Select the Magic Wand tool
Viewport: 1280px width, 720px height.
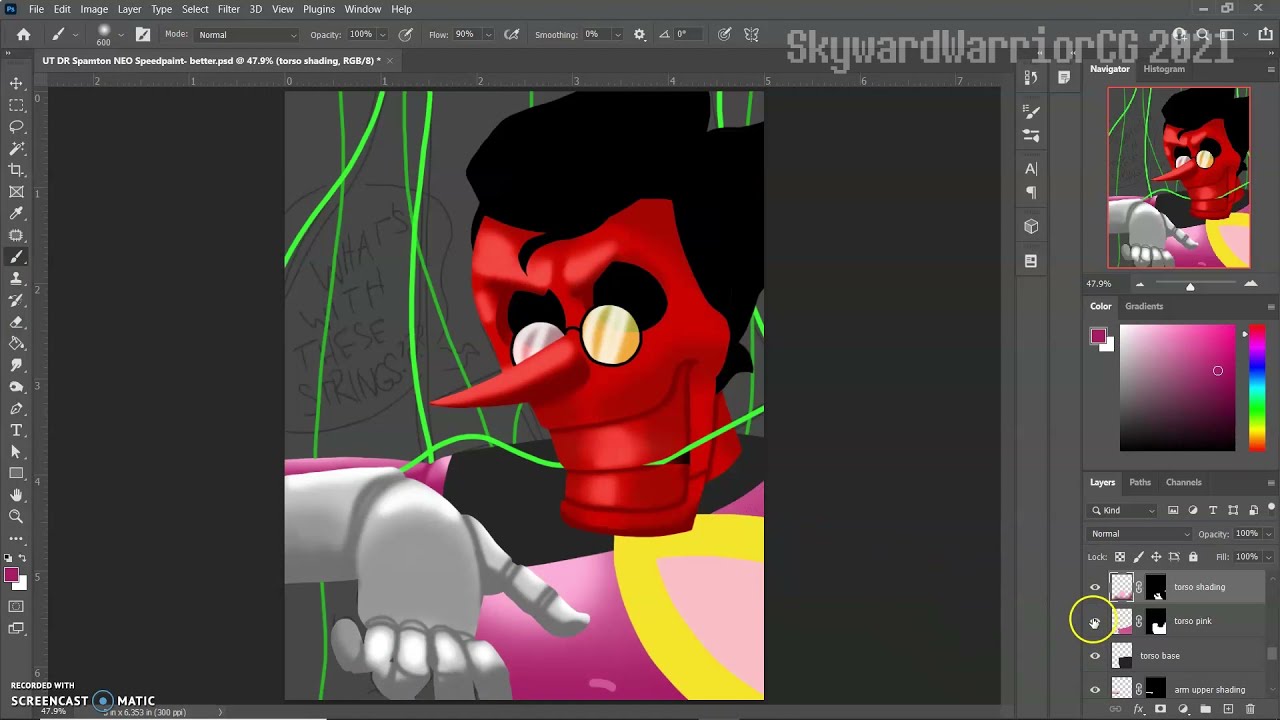pyautogui.click(x=16, y=148)
